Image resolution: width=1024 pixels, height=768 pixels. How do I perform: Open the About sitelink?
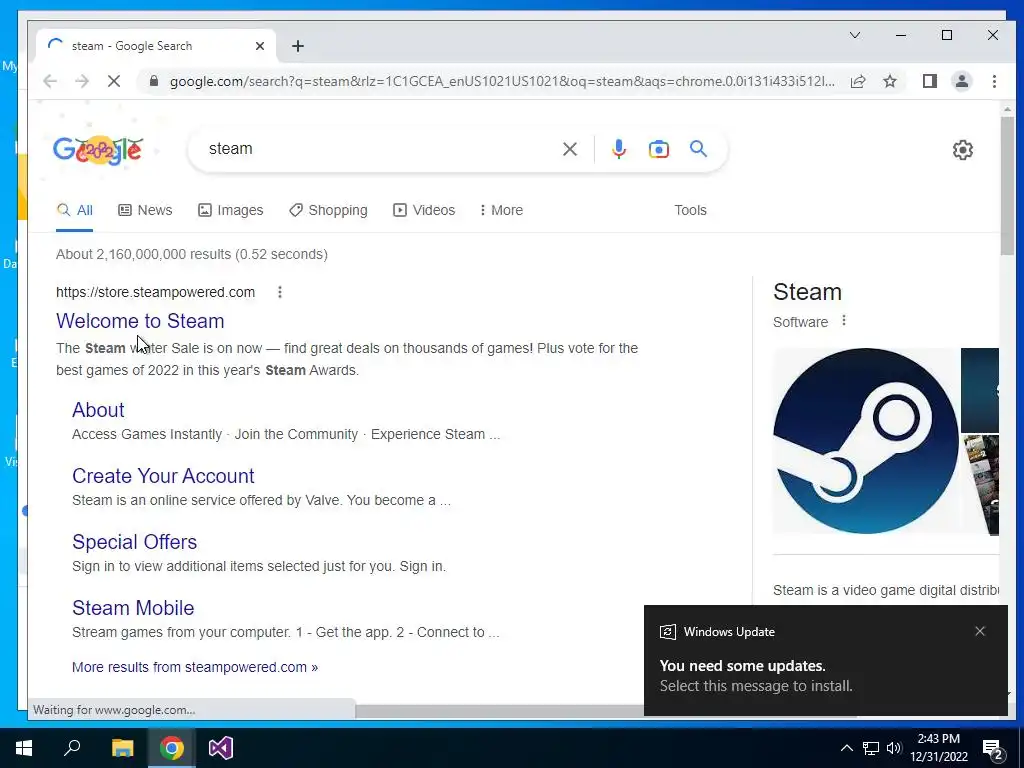[98, 410]
